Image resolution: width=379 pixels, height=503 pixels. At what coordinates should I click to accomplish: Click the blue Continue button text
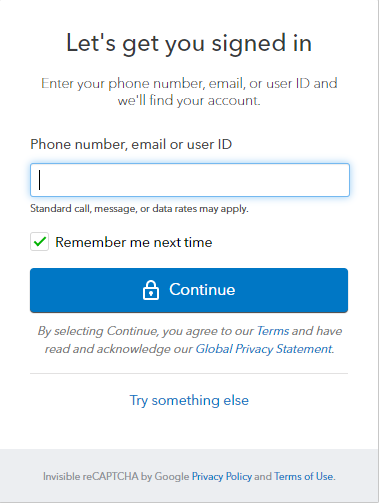(x=202, y=289)
